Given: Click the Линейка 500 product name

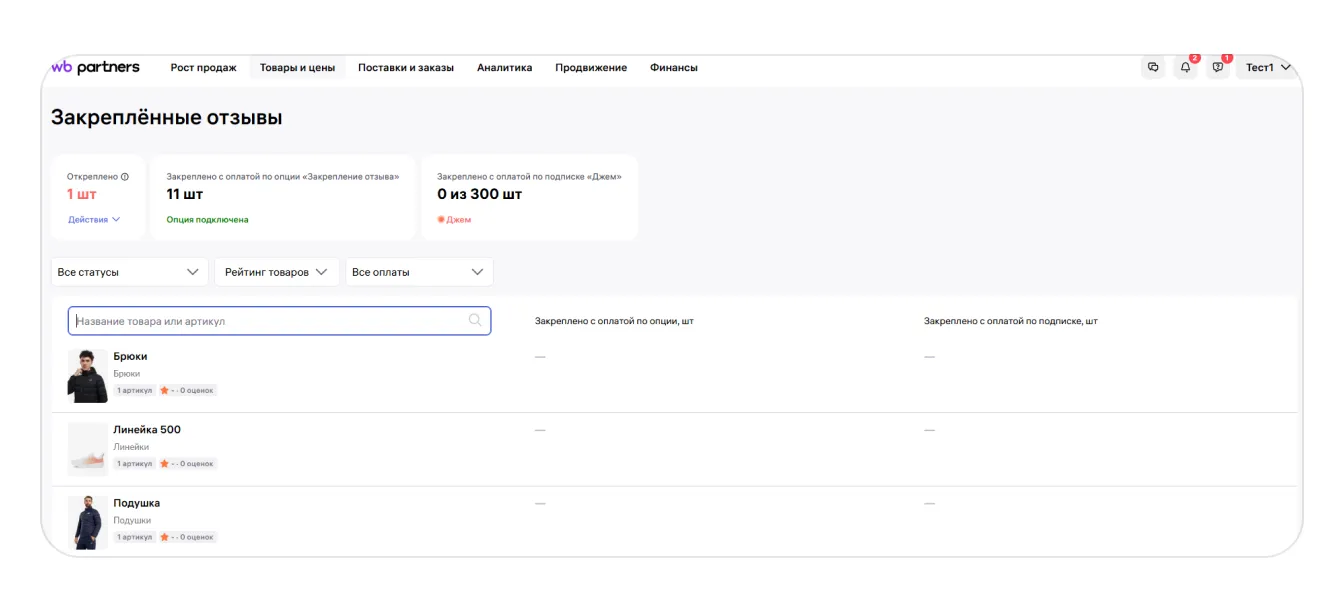Looking at the screenshot, I should [x=147, y=429].
